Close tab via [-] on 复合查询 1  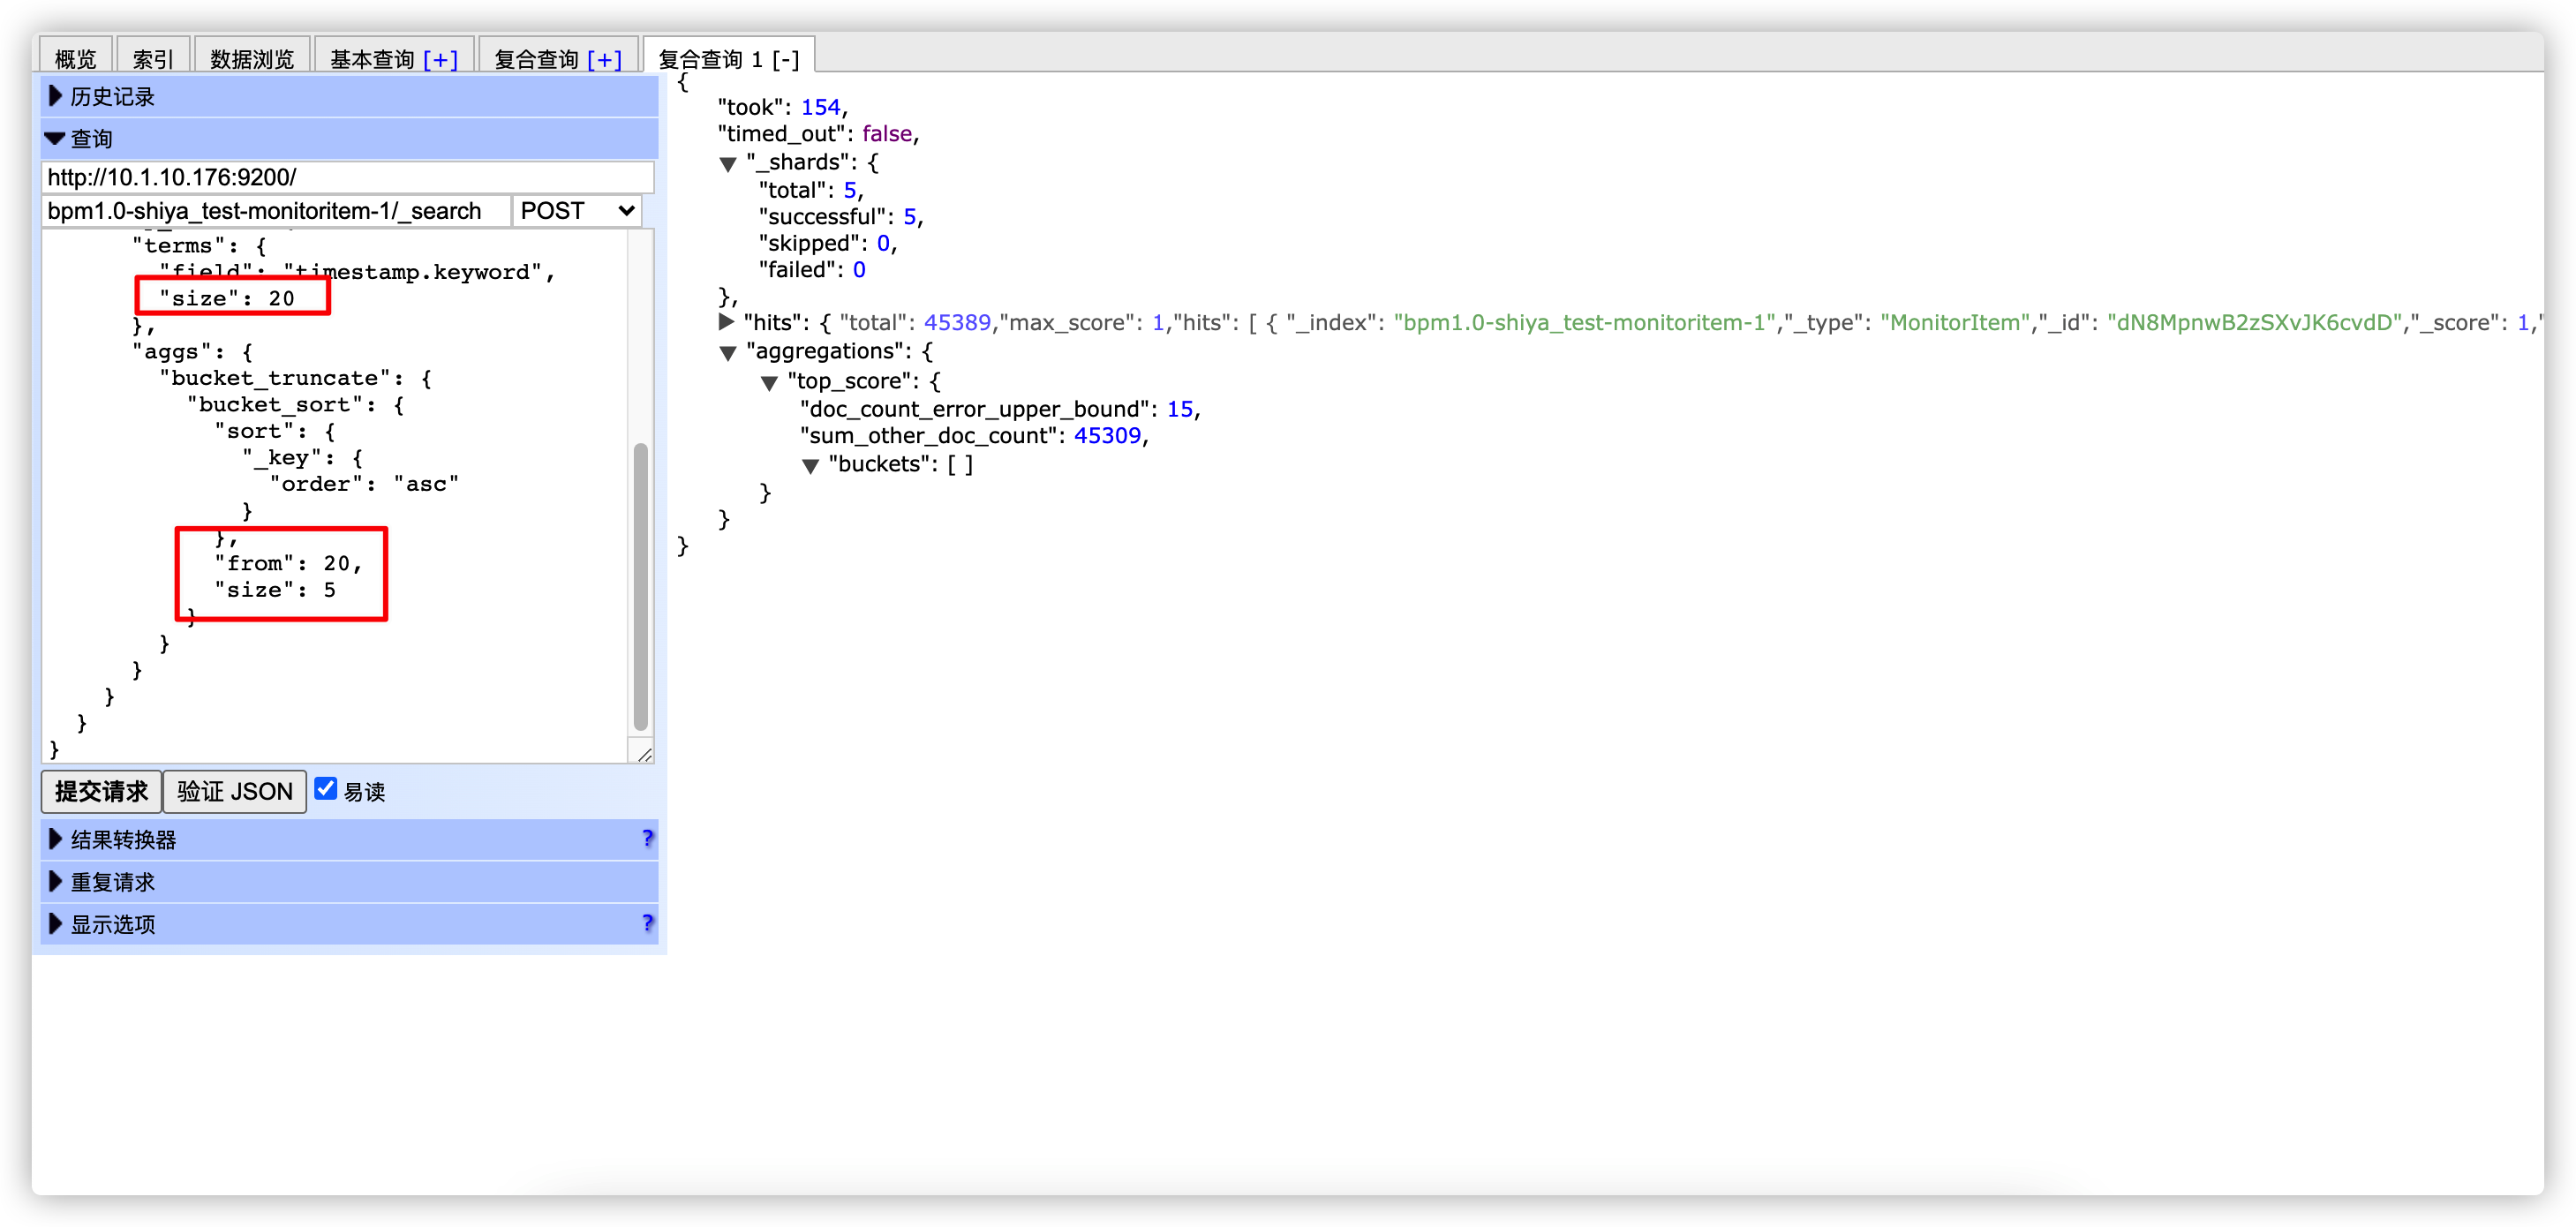[x=786, y=59]
